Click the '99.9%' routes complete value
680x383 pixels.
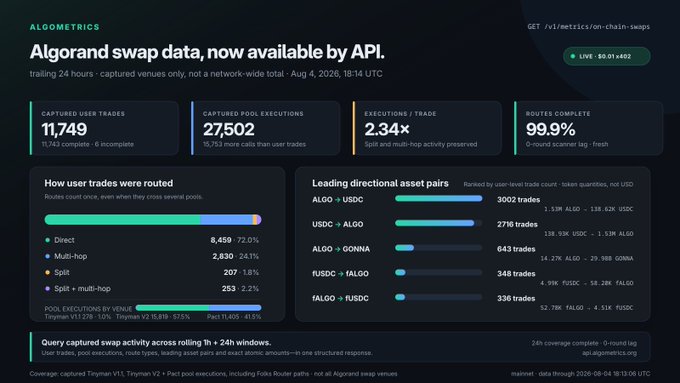(x=550, y=129)
